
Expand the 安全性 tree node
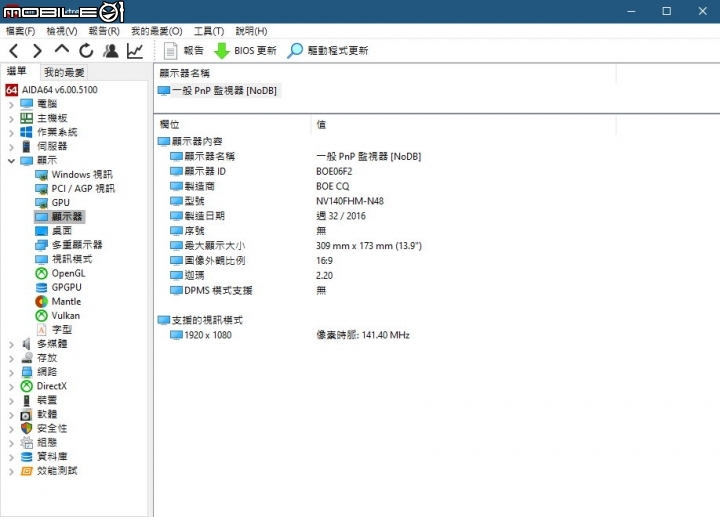click(11, 429)
